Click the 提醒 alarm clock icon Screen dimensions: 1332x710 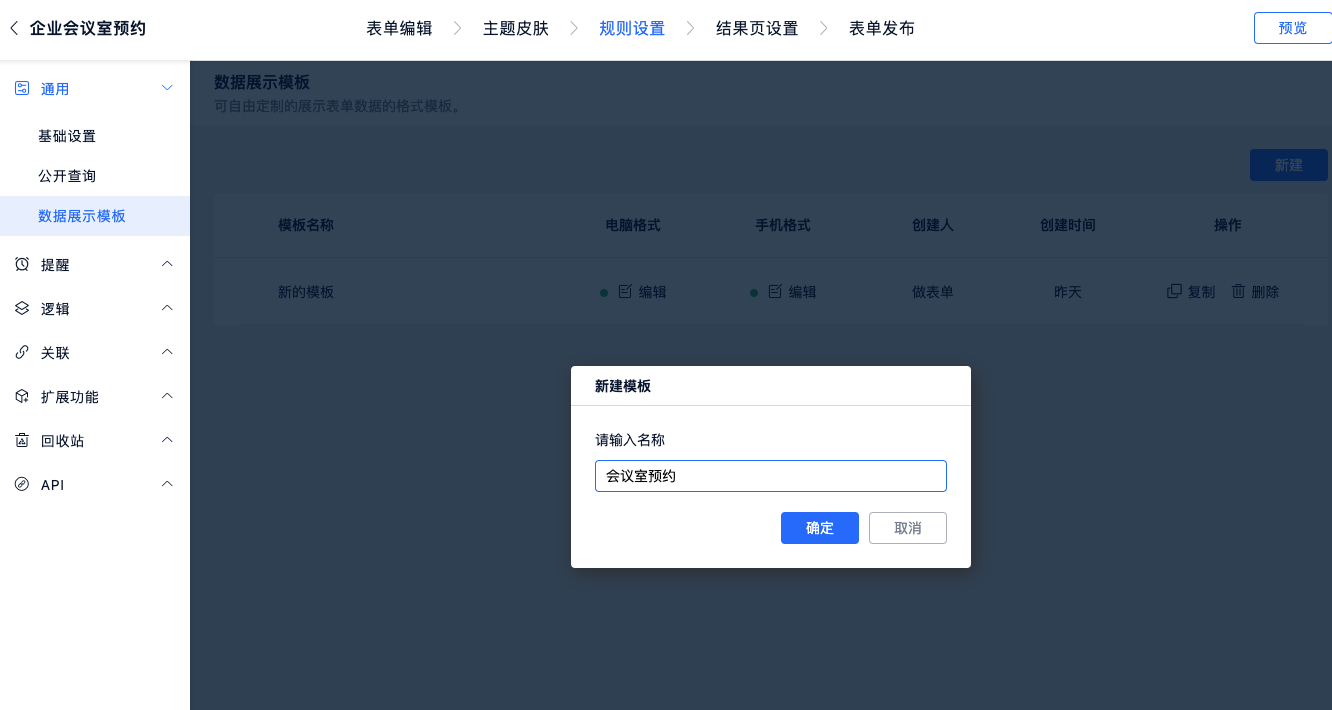point(22,265)
